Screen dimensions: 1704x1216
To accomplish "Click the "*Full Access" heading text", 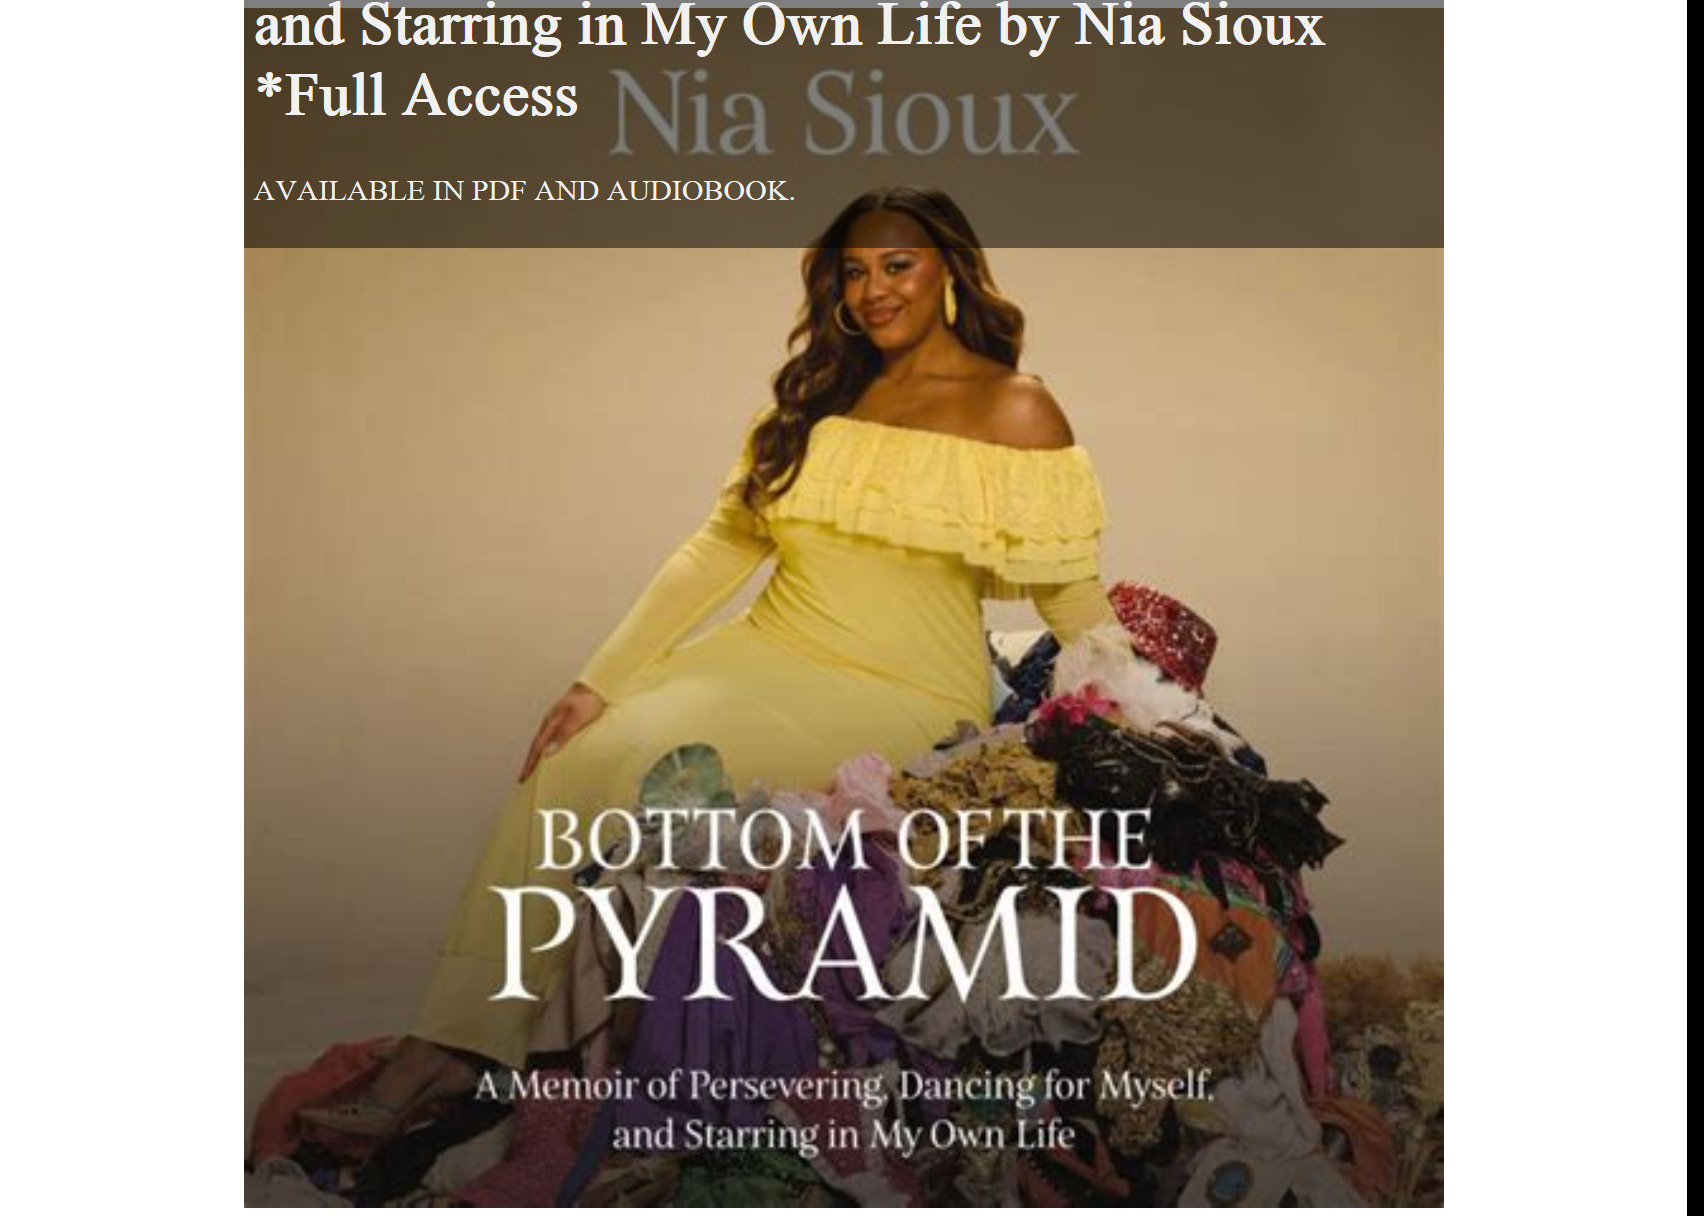I will 417,96.
